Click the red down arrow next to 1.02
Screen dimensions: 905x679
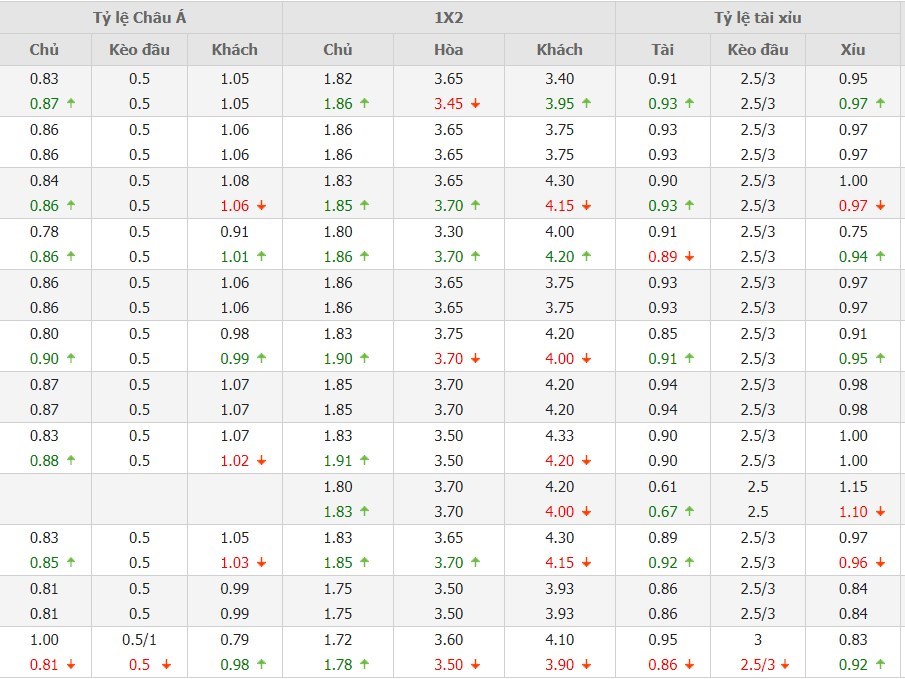pyautogui.click(x=261, y=460)
